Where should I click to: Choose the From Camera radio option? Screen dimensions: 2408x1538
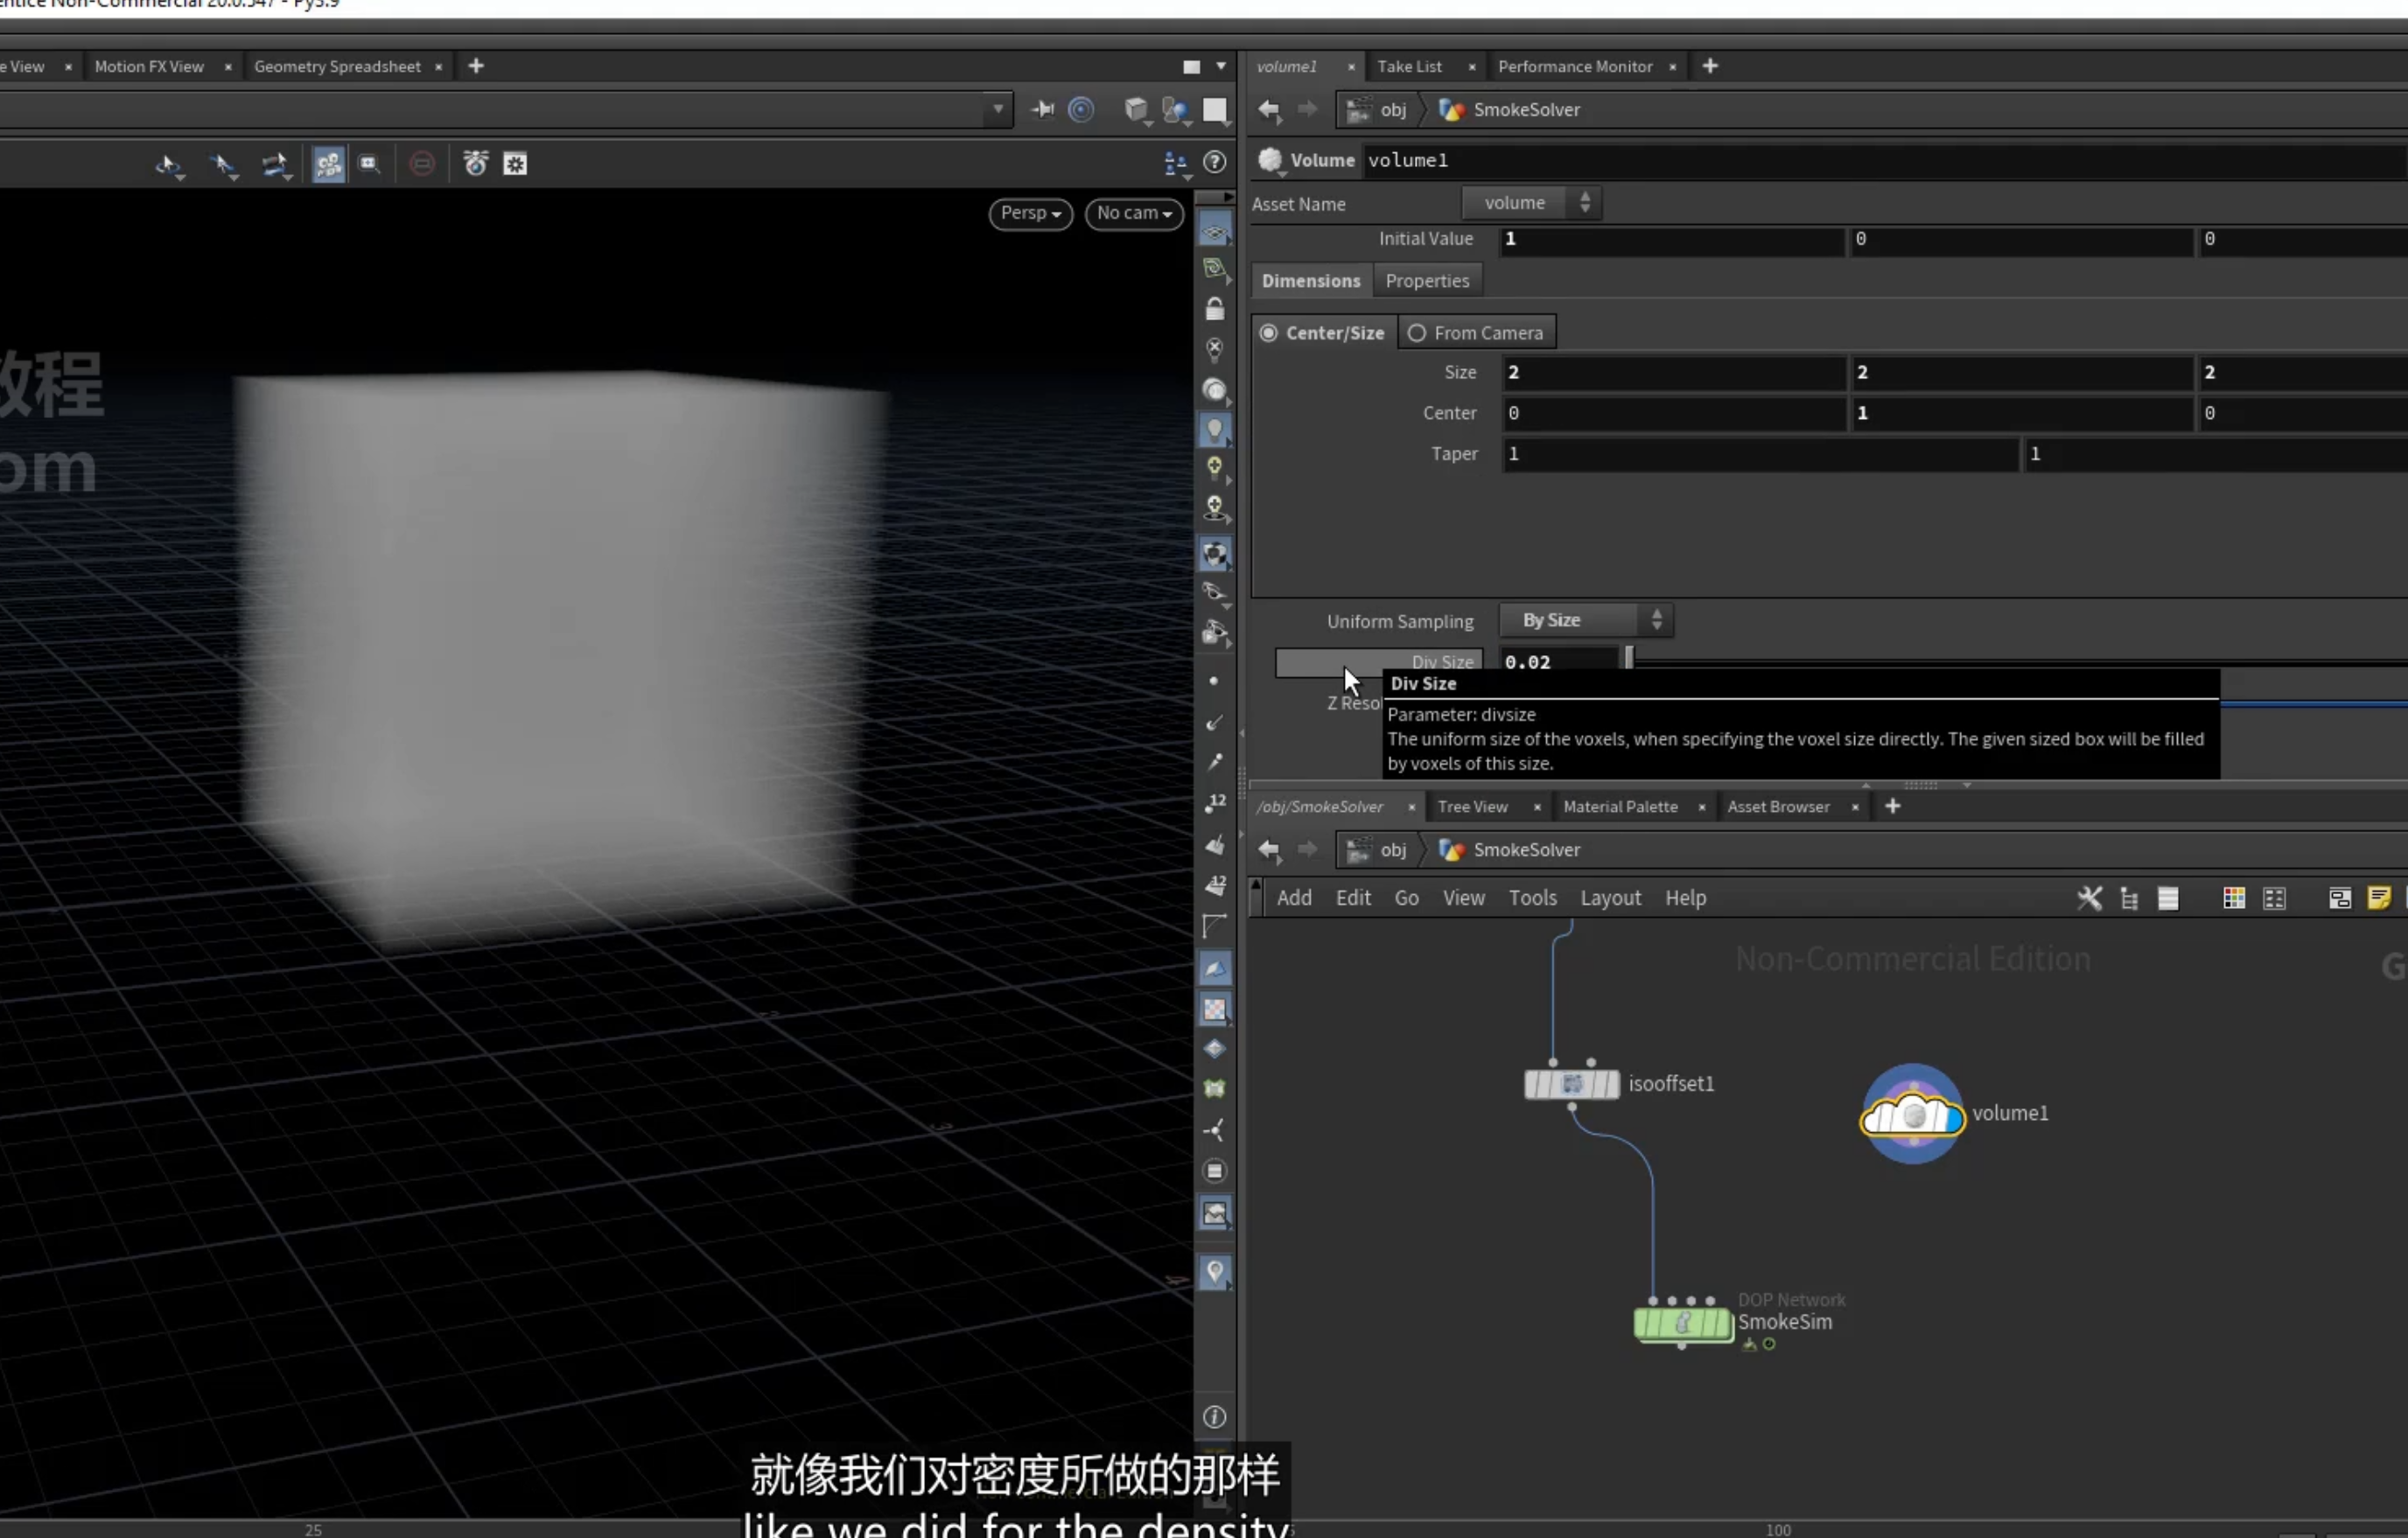point(1477,333)
